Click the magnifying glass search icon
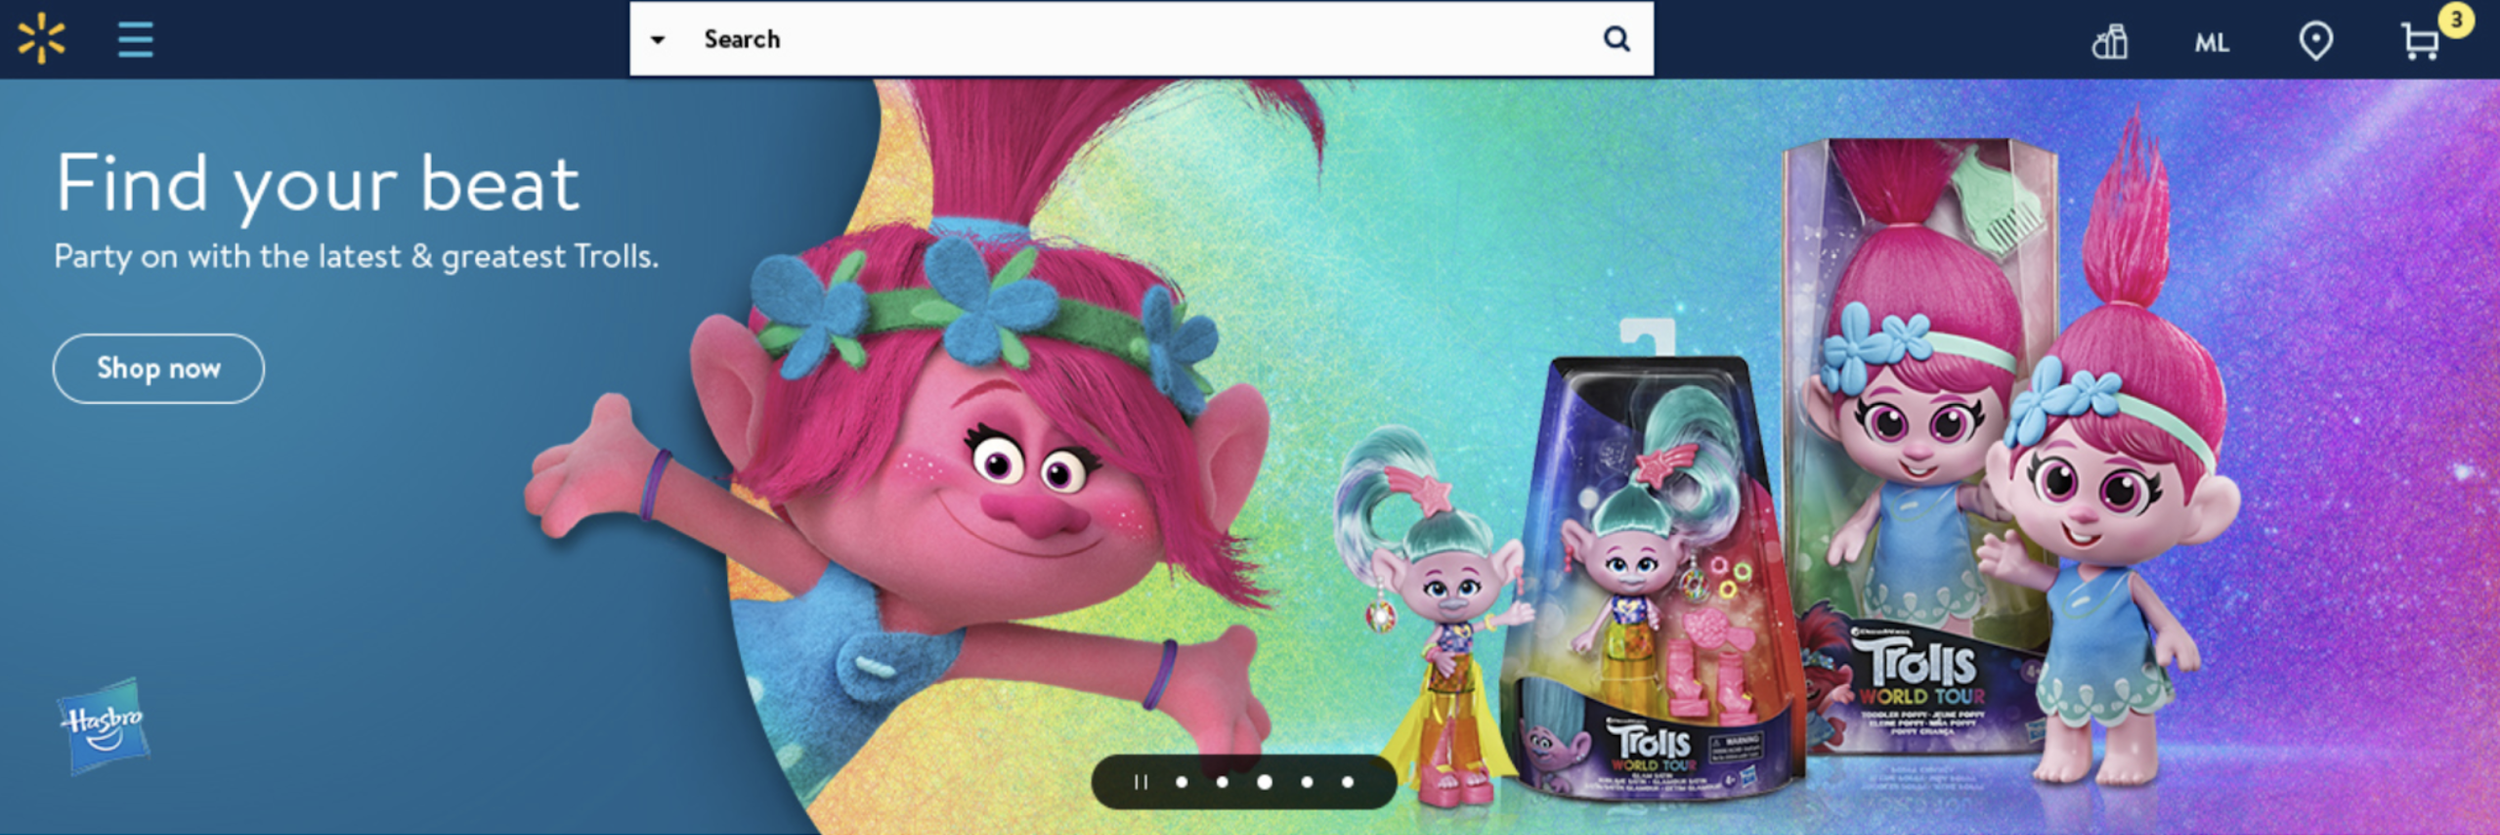The image size is (2500, 835). click(x=1617, y=39)
